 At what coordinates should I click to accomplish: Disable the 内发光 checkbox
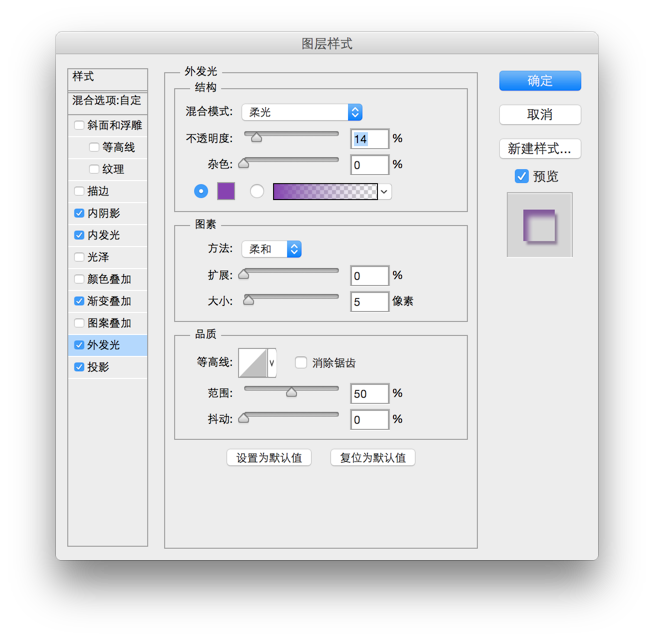point(79,235)
